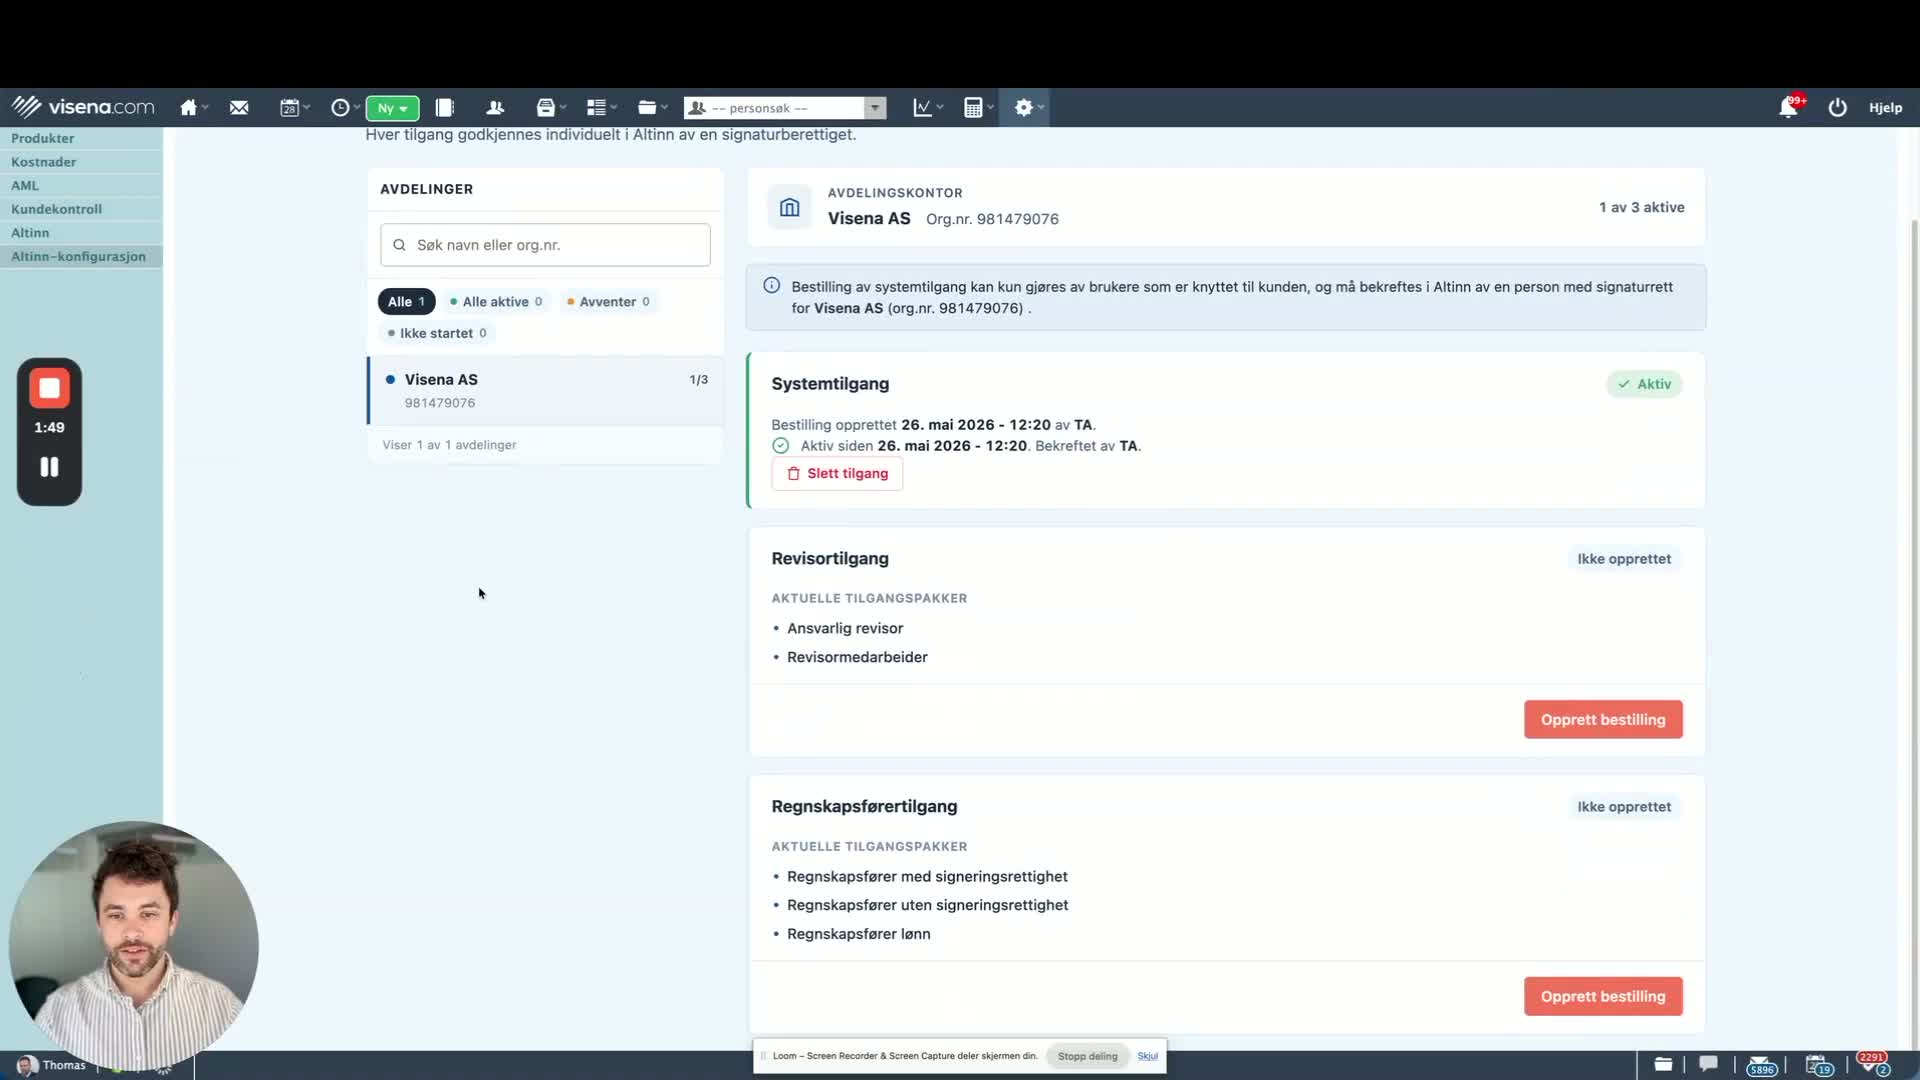This screenshot has width=1920, height=1080.
Task: Expand the green Ny dropdown
Action: (392, 108)
